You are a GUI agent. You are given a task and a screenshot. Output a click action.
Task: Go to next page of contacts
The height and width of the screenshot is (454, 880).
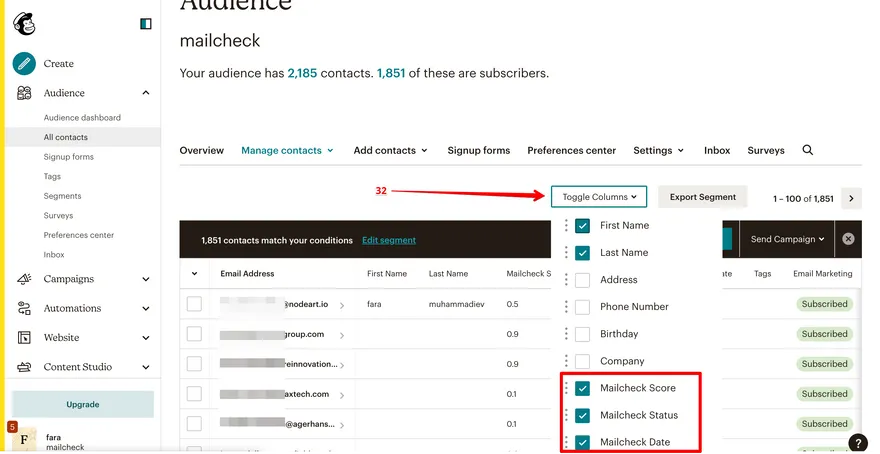(851, 198)
